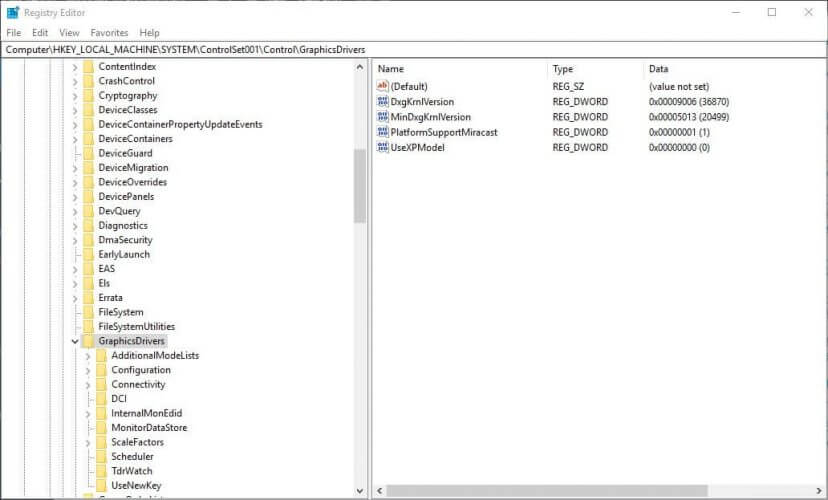This screenshot has height=500, width=828.
Task: Collapse the GraphicsDrivers key
Action: [75, 342]
